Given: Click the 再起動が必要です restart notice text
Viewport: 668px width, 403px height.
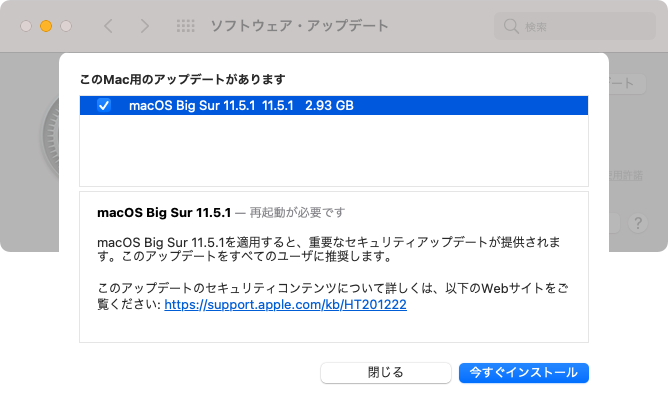Looking at the screenshot, I should click(x=297, y=212).
